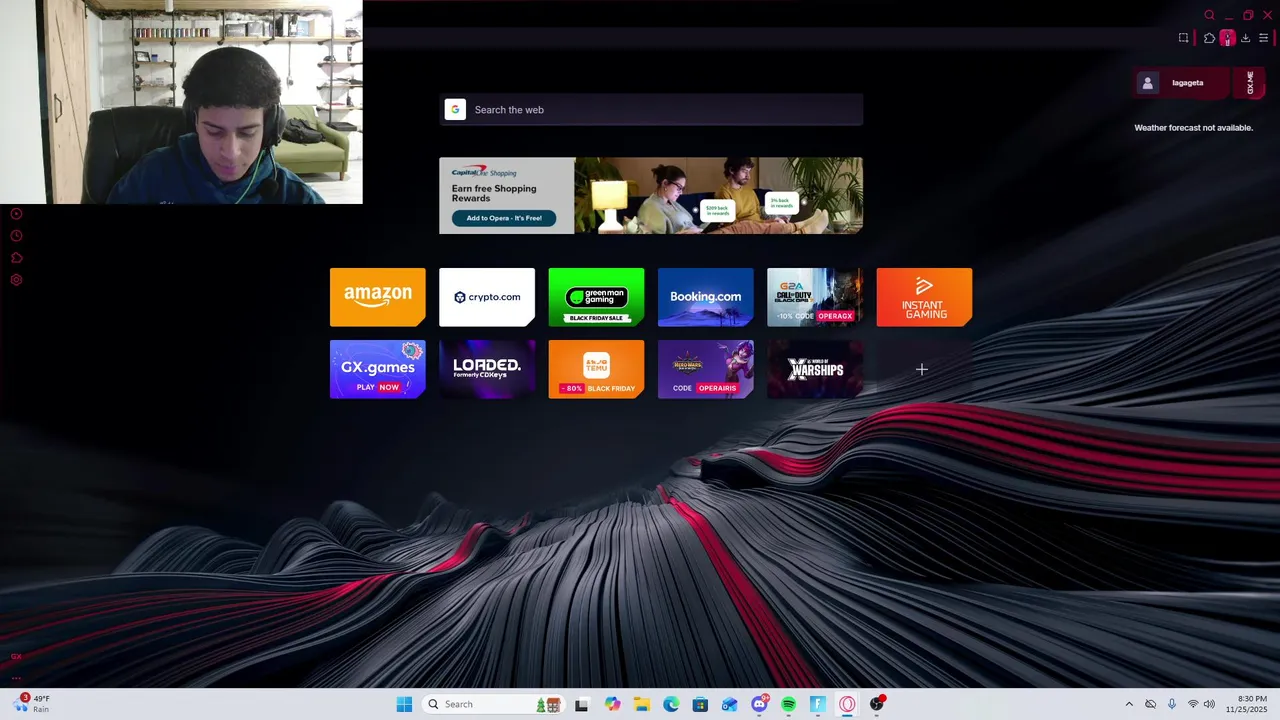
Task: Open the extensions cube in the top toolbar
Action: pyautogui.click(x=1209, y=38)
